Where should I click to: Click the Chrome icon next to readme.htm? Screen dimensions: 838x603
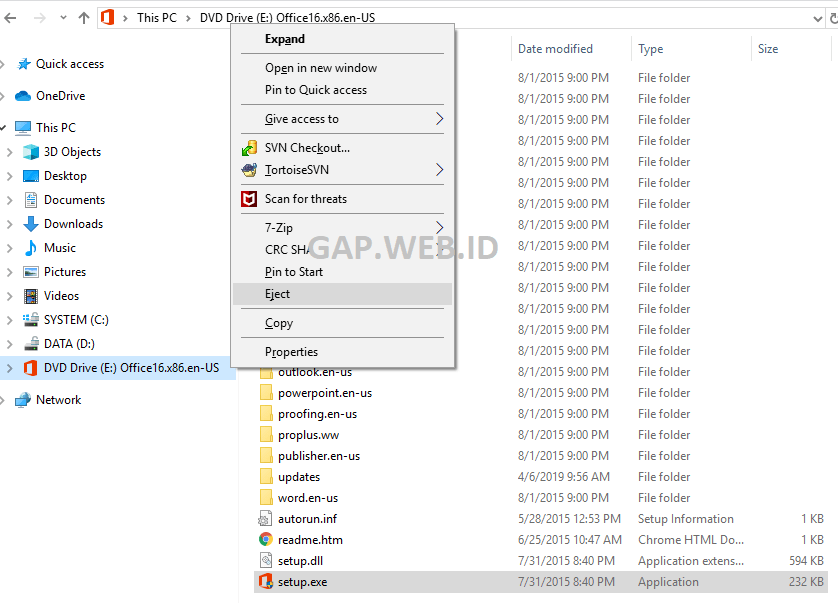tap(266, 539)
